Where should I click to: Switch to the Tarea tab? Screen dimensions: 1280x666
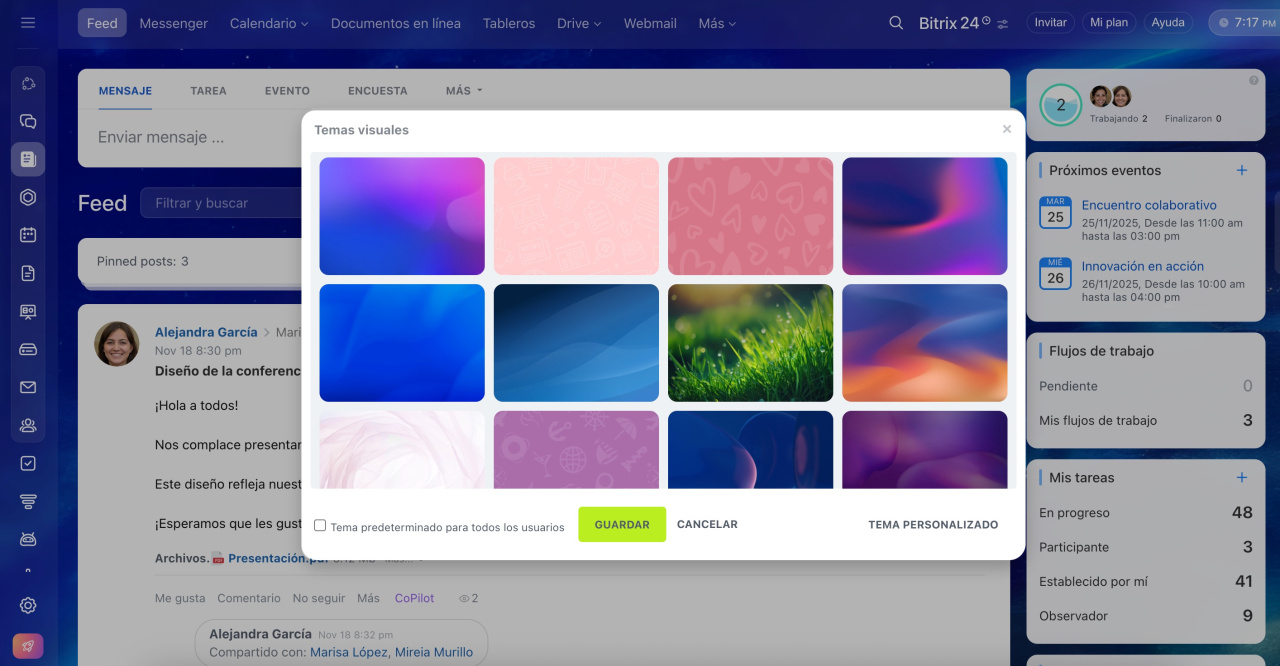(x=208, y=90)
